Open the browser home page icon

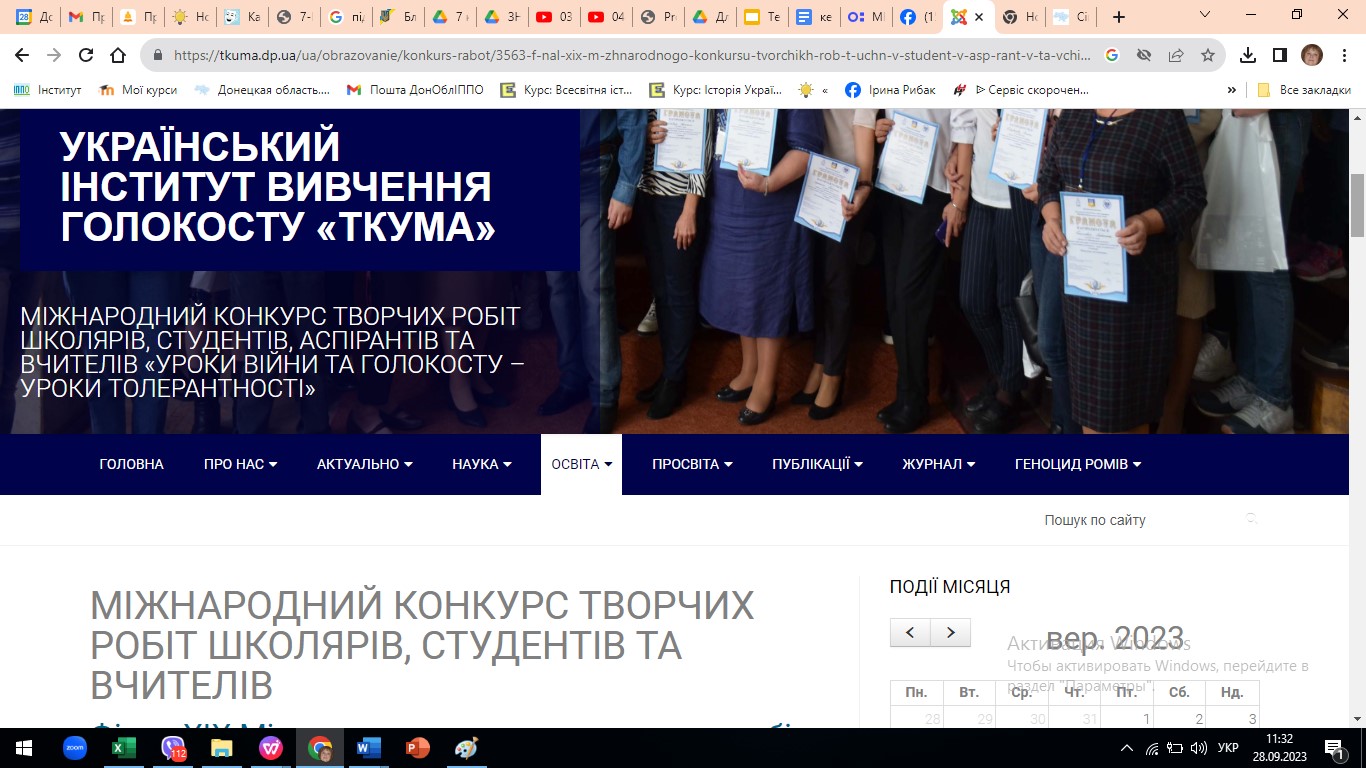click(118, 55)
